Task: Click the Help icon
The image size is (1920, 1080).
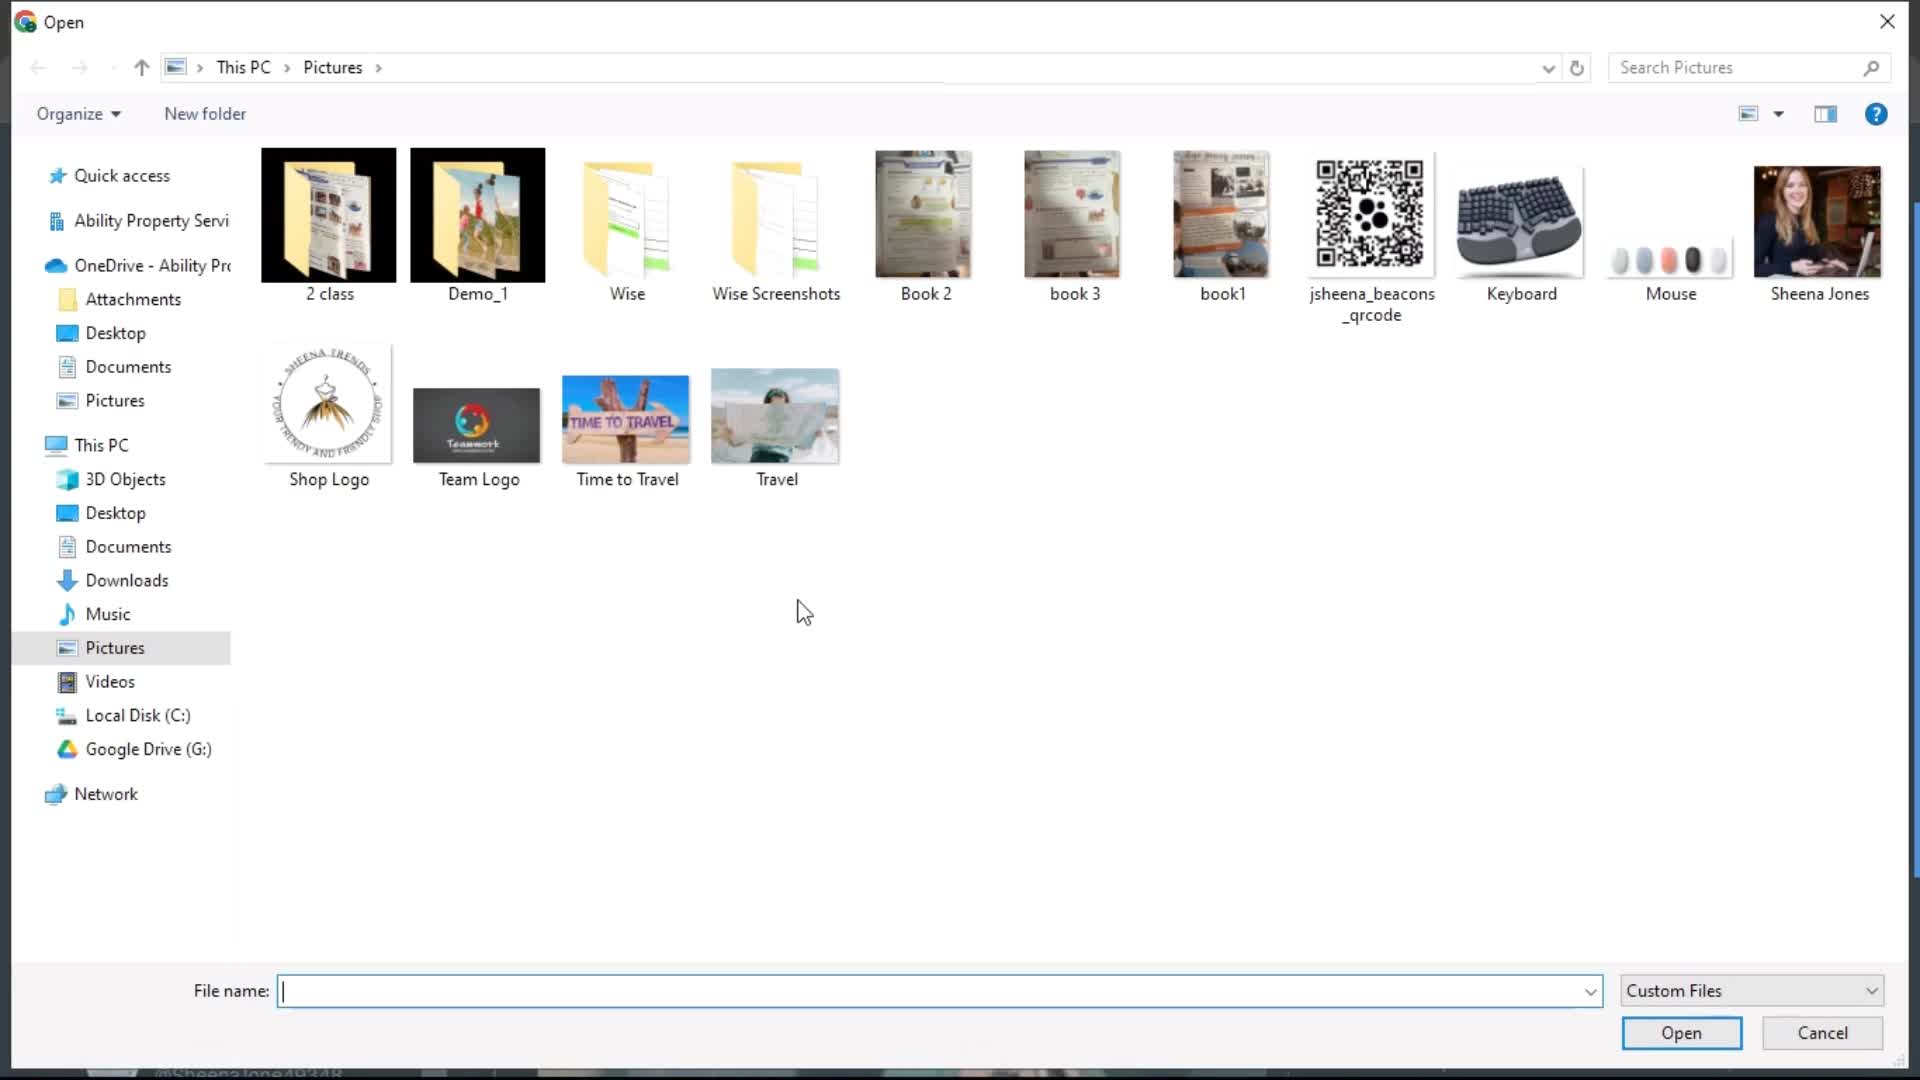Action: tap(1876, 113)
